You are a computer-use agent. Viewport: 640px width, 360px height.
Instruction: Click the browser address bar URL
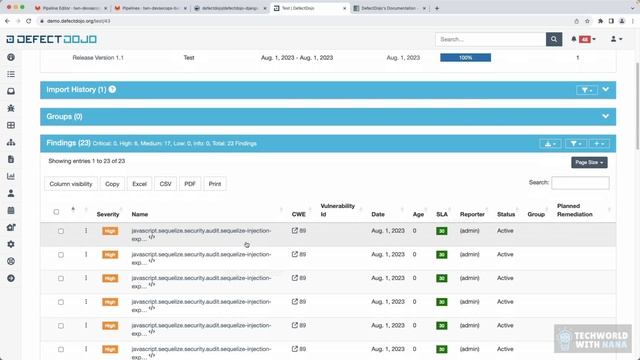point(78,21)
